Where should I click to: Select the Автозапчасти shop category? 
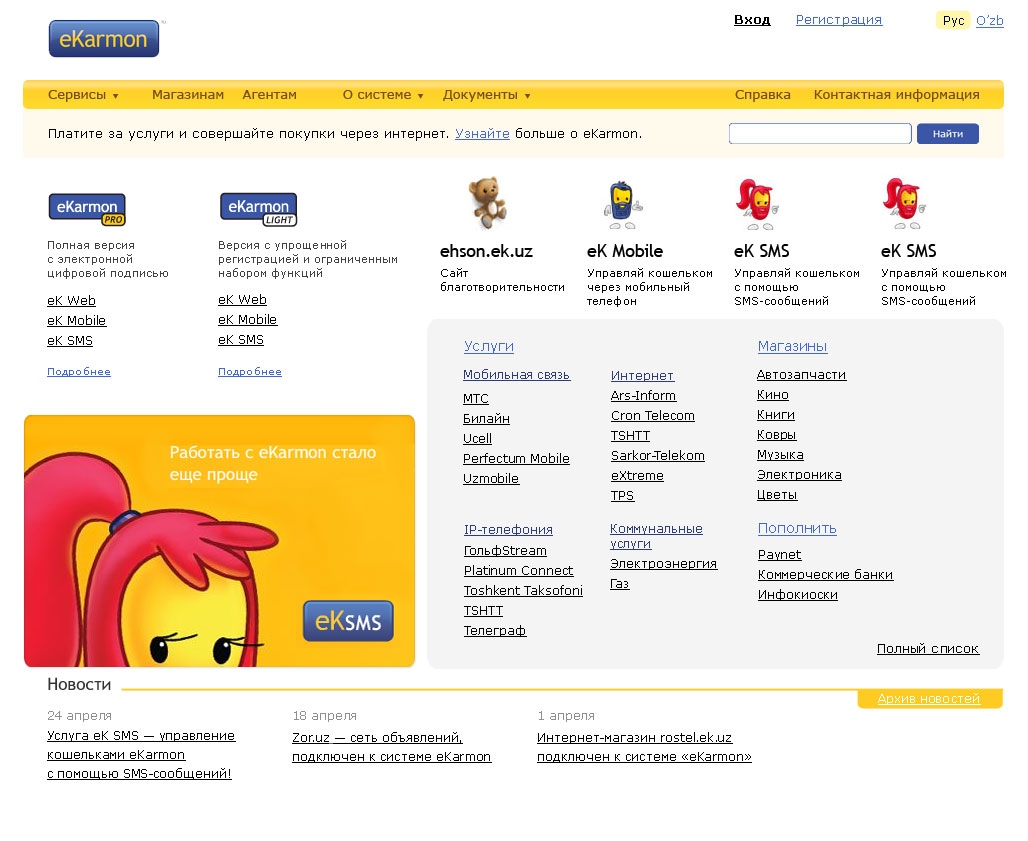click(x=801, y=375)
